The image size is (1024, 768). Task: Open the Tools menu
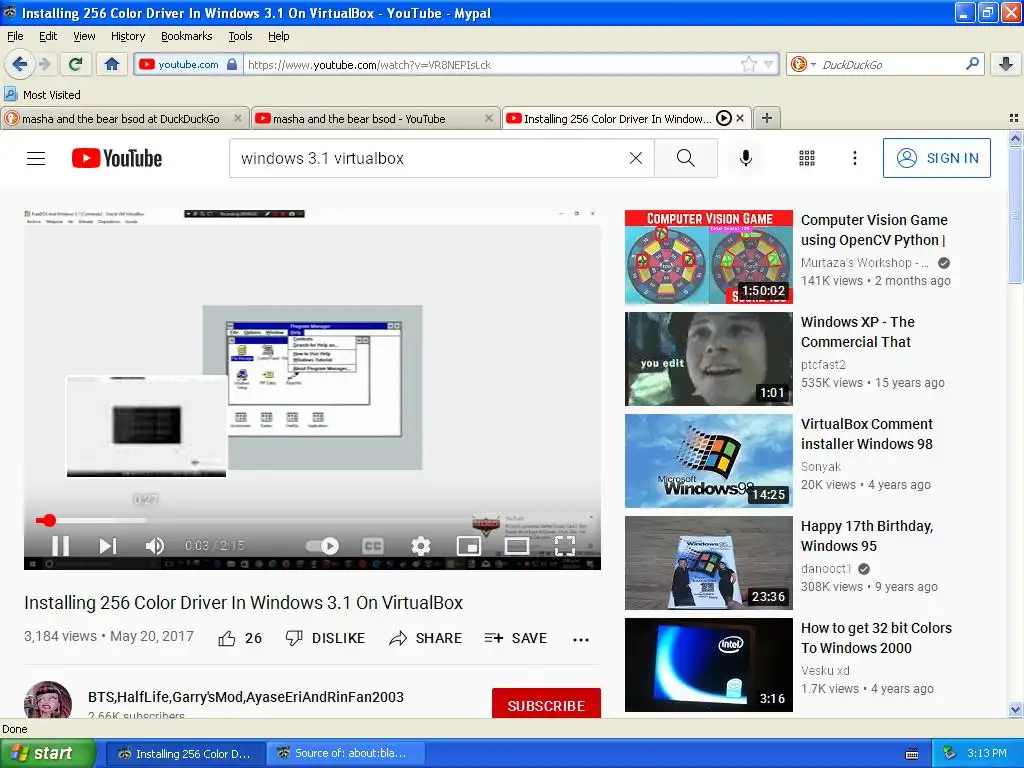click(240, 36)
